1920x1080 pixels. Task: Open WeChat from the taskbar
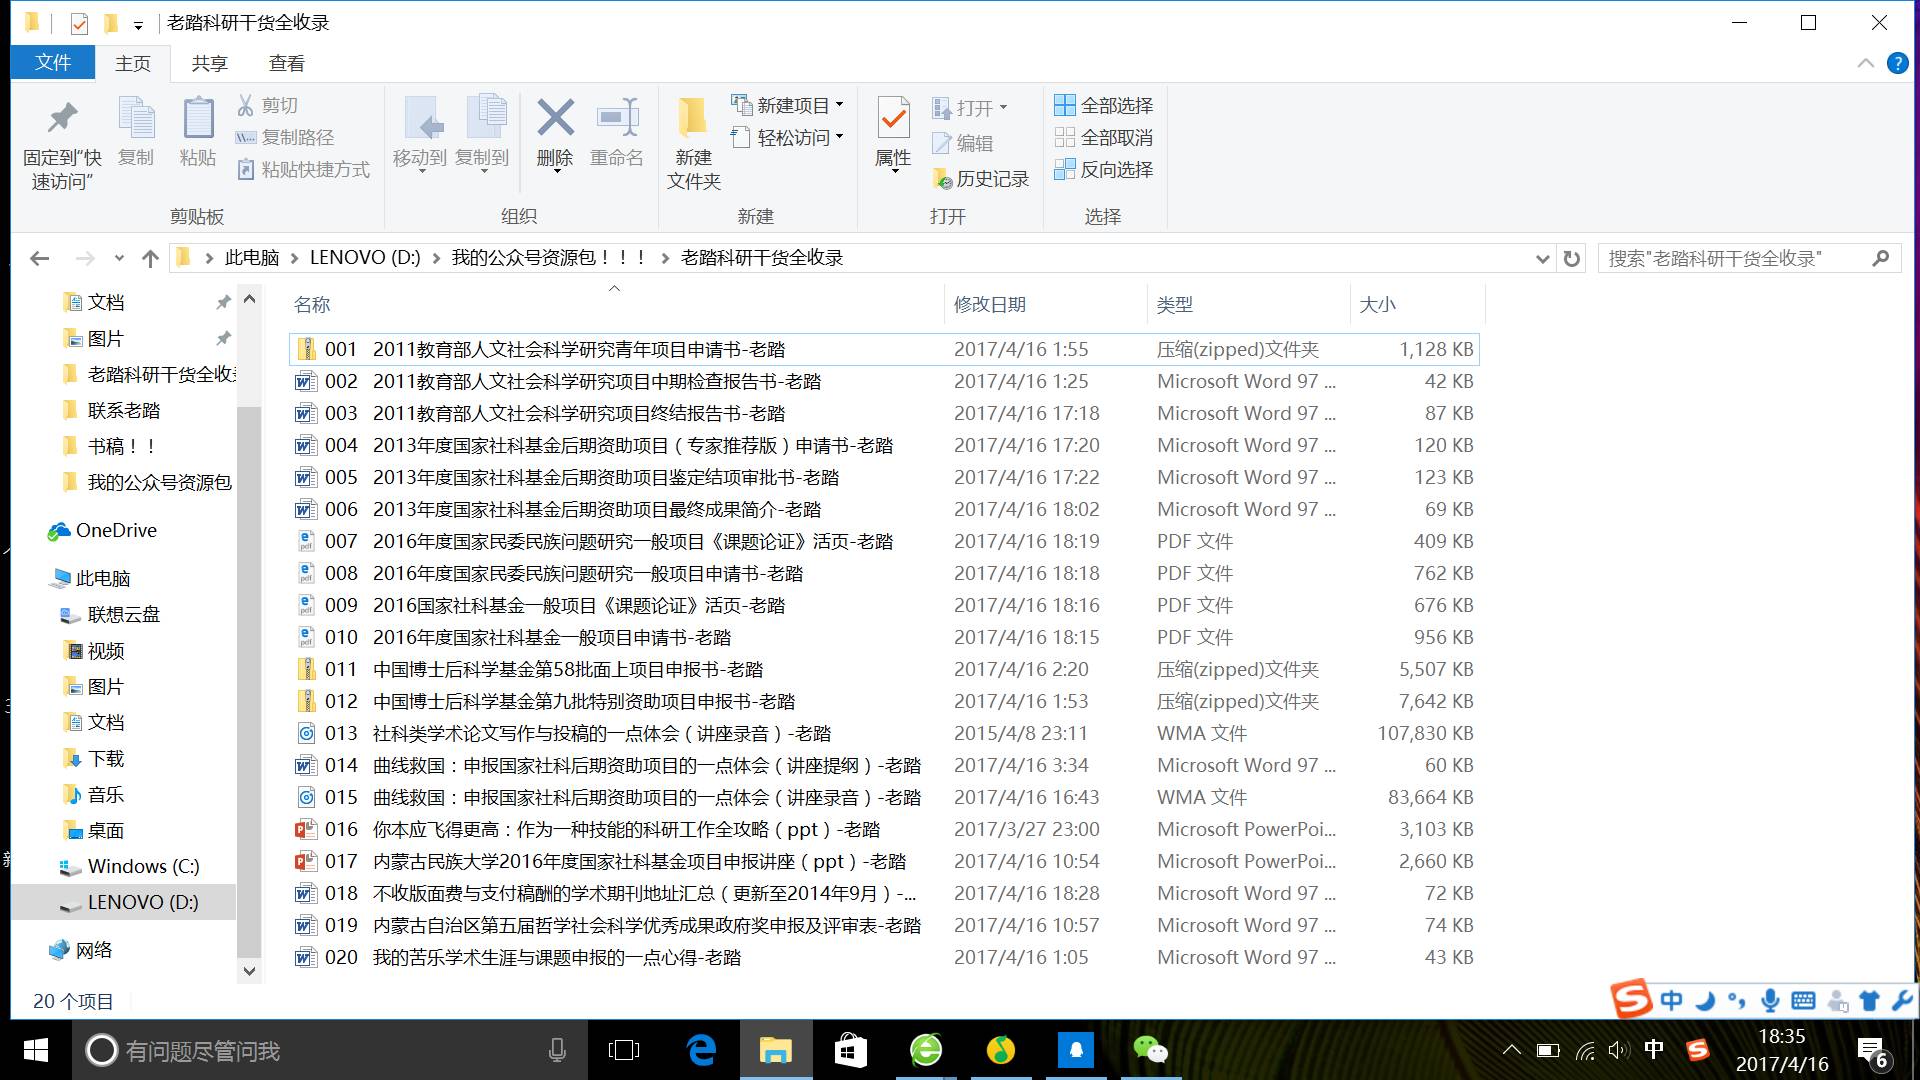pyautogui.click(x=1150, y=1050)
